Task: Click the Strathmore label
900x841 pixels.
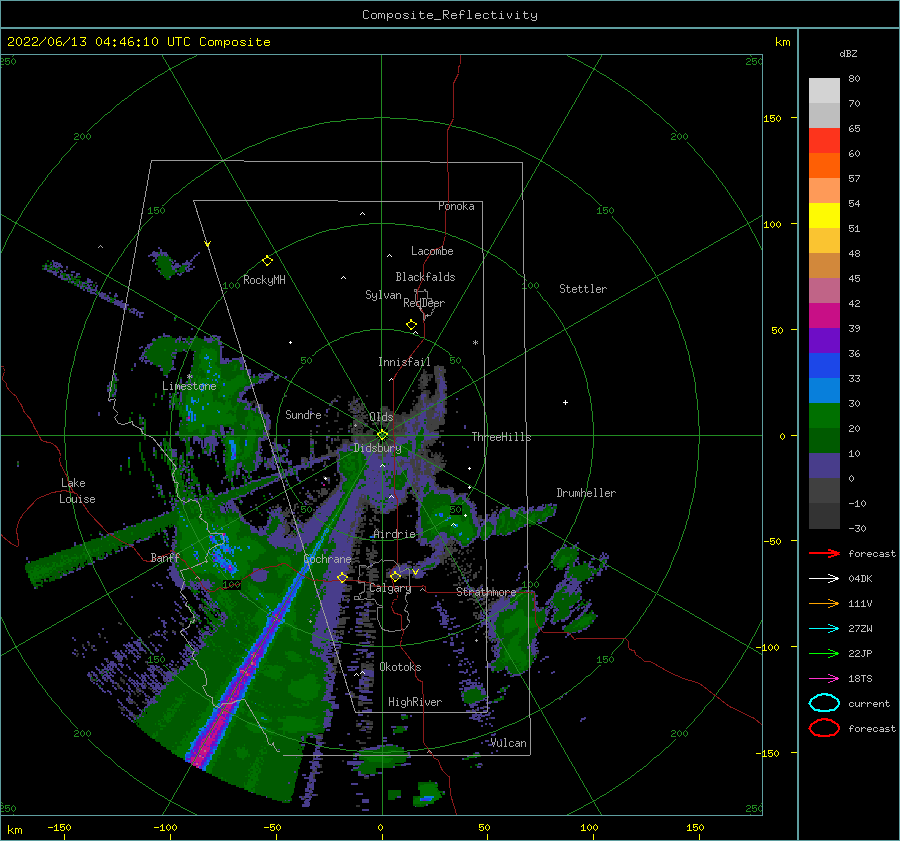Action: tap(486, 591)
